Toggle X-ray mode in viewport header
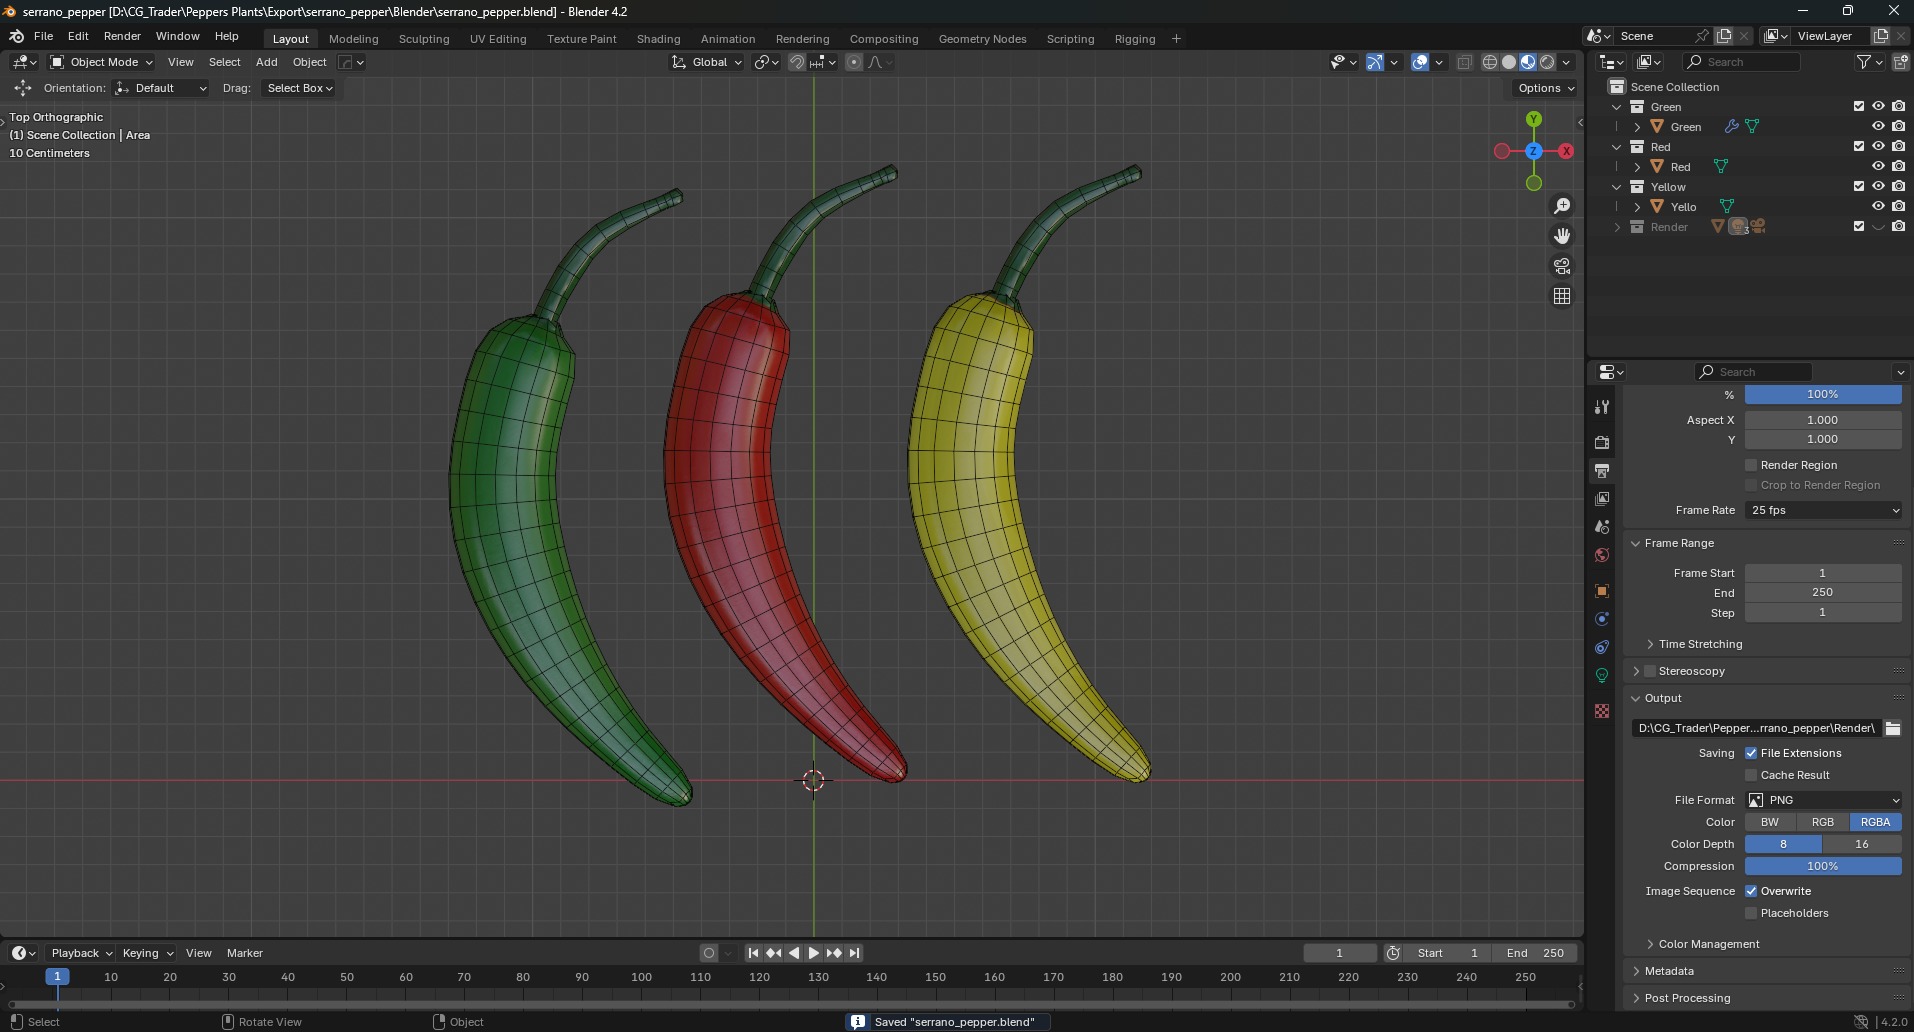 (x=1464, y=62)
